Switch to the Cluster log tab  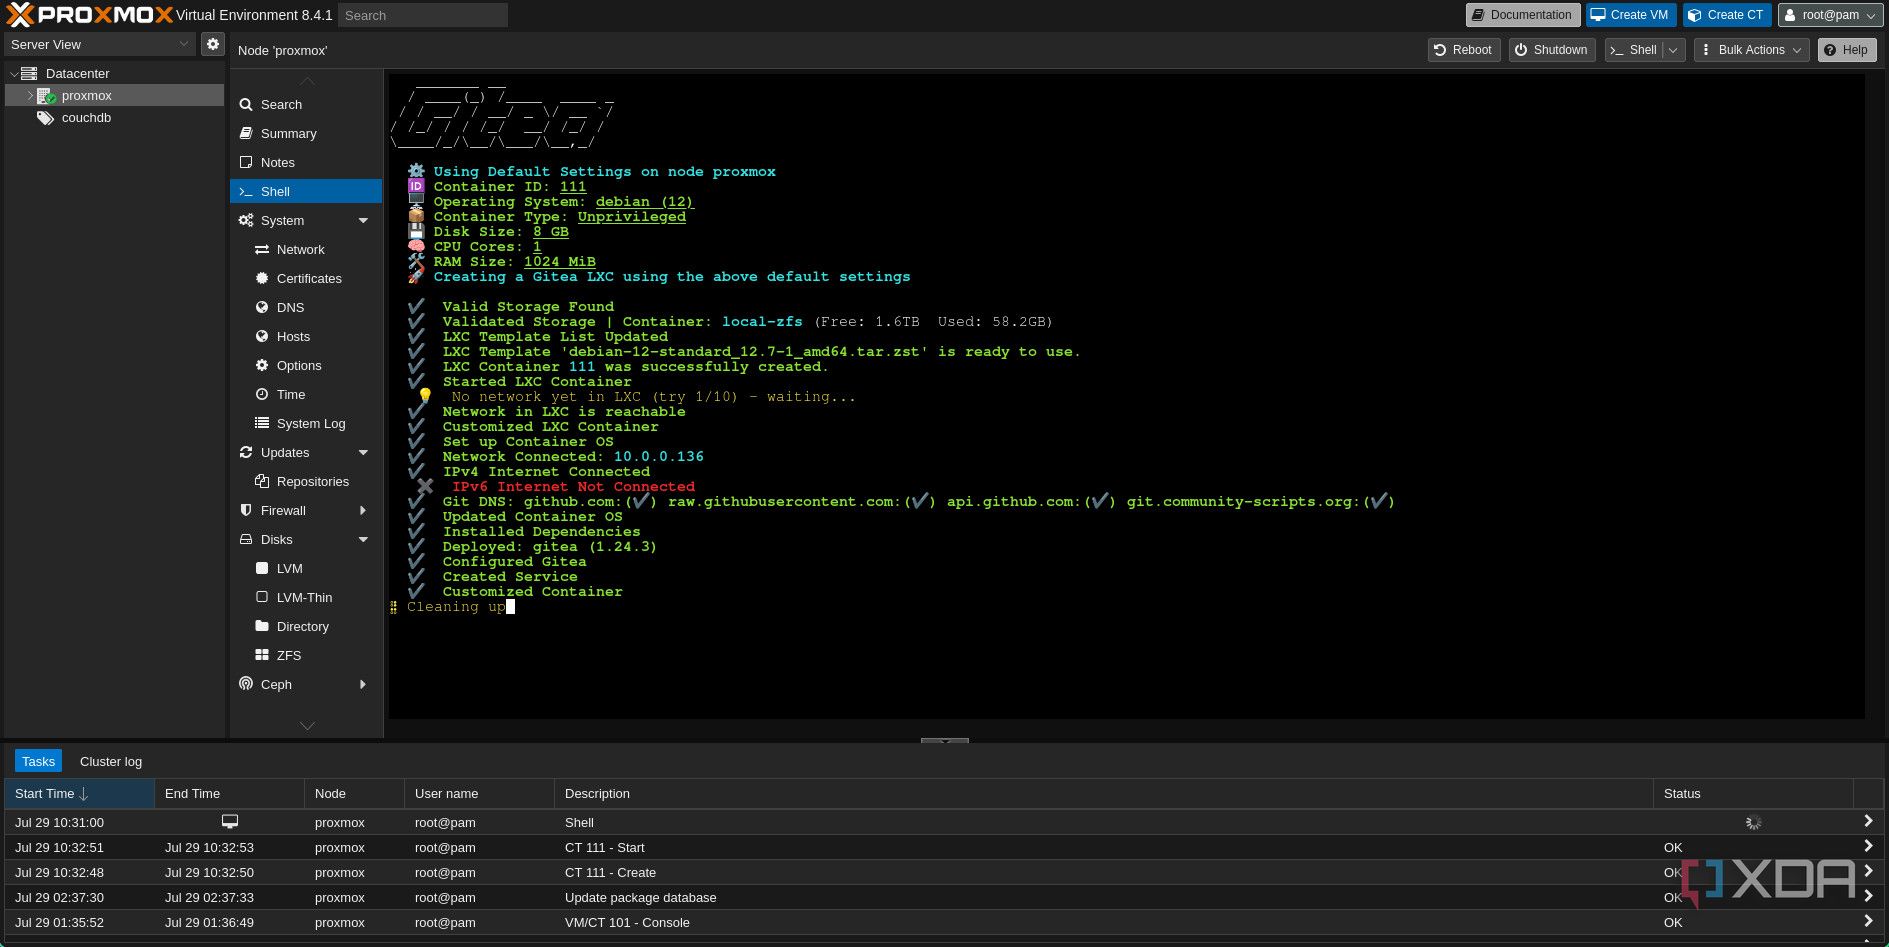(x=111, y=762)
